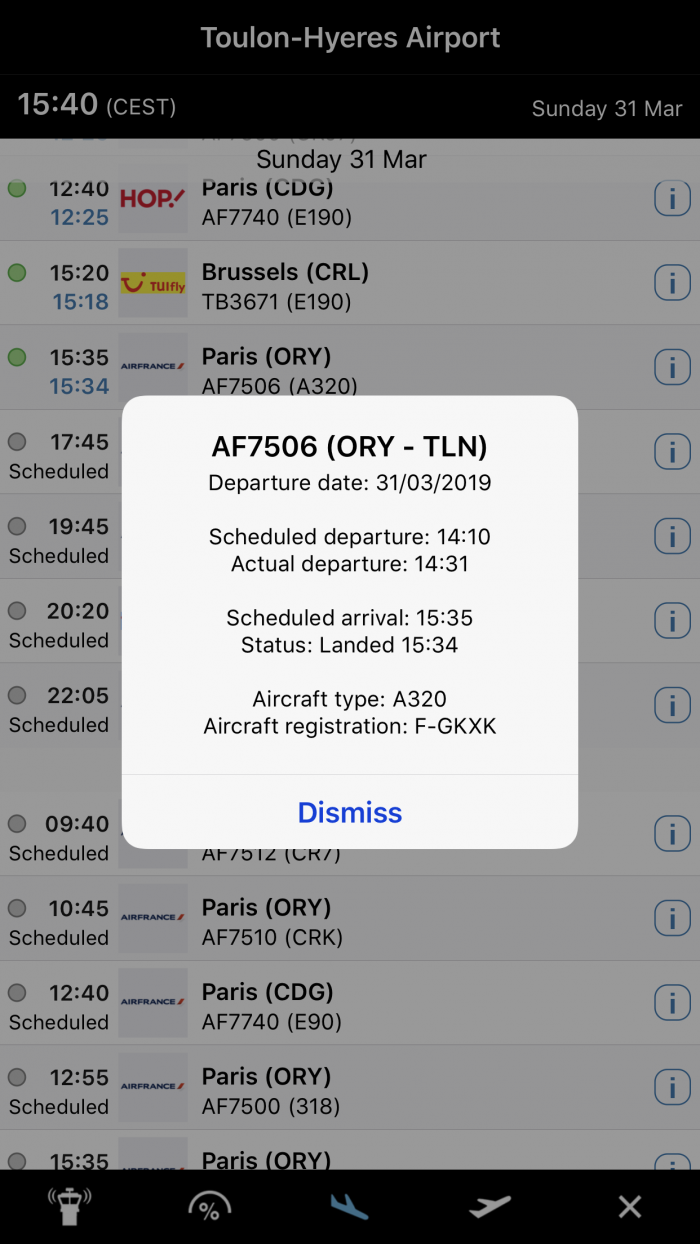Image resolution: width=700 pixels, height=1244 pixels.
Task: Open info for AF7506 Paris ORY flight
Action: pyautogui.click(x=672, y=368)
